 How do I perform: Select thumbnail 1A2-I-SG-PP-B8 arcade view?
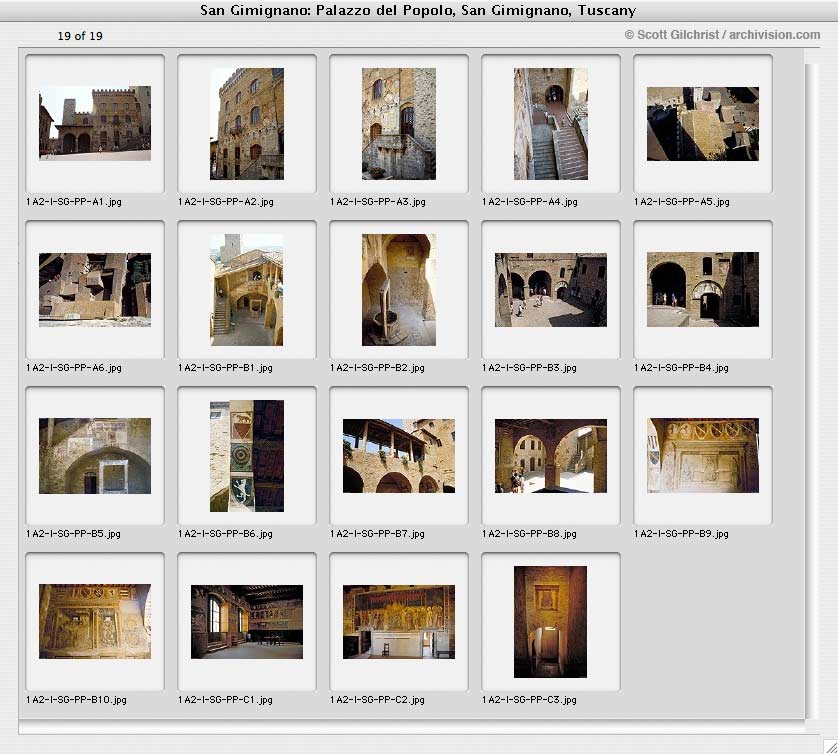551,456
